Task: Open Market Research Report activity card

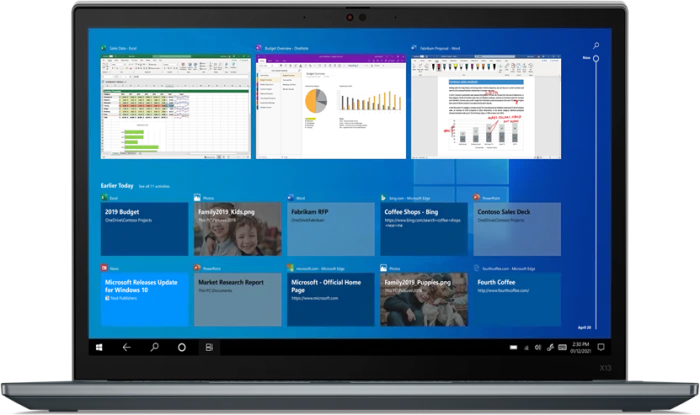Action: click(238, 299)
